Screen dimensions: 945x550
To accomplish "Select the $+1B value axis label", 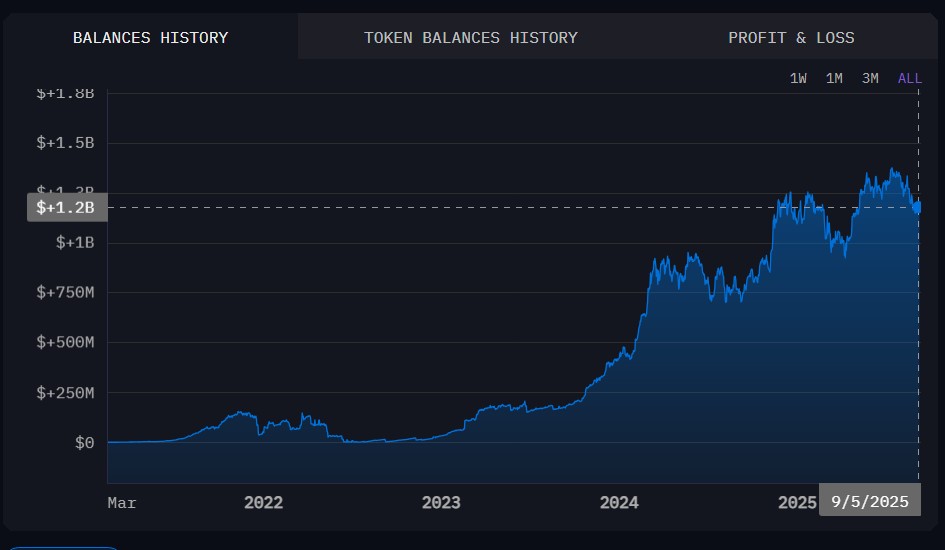I will click(74, 243).
